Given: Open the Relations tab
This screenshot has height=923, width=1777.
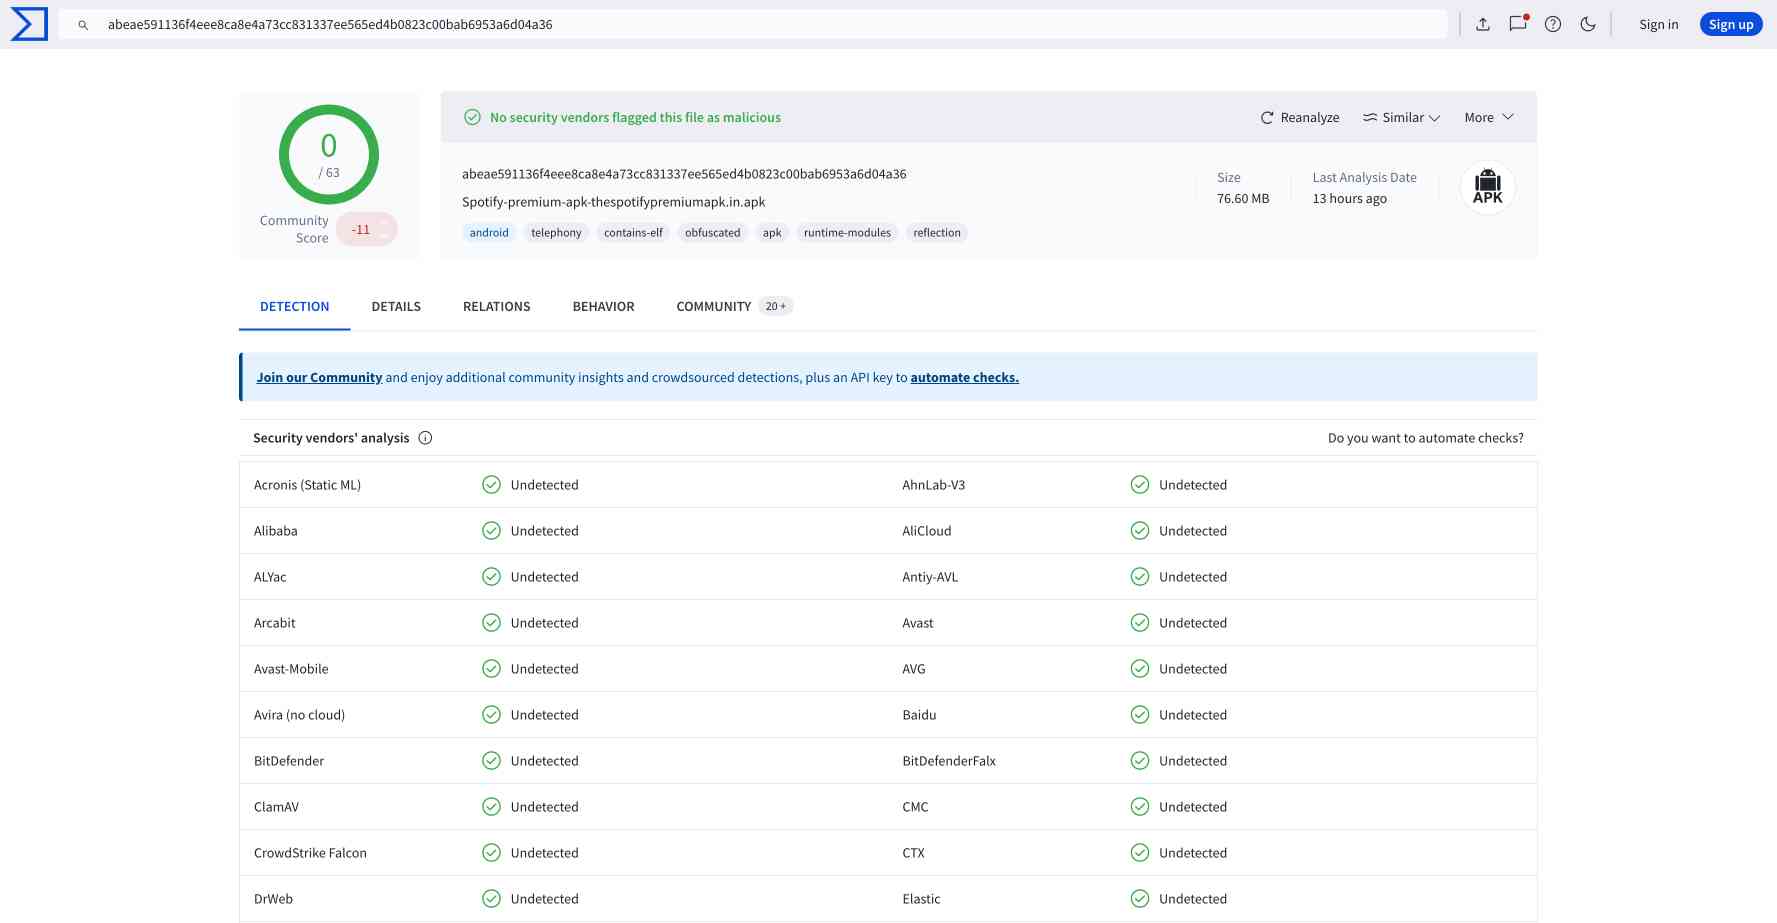Looking at the screenshot, I should [496, 307].
